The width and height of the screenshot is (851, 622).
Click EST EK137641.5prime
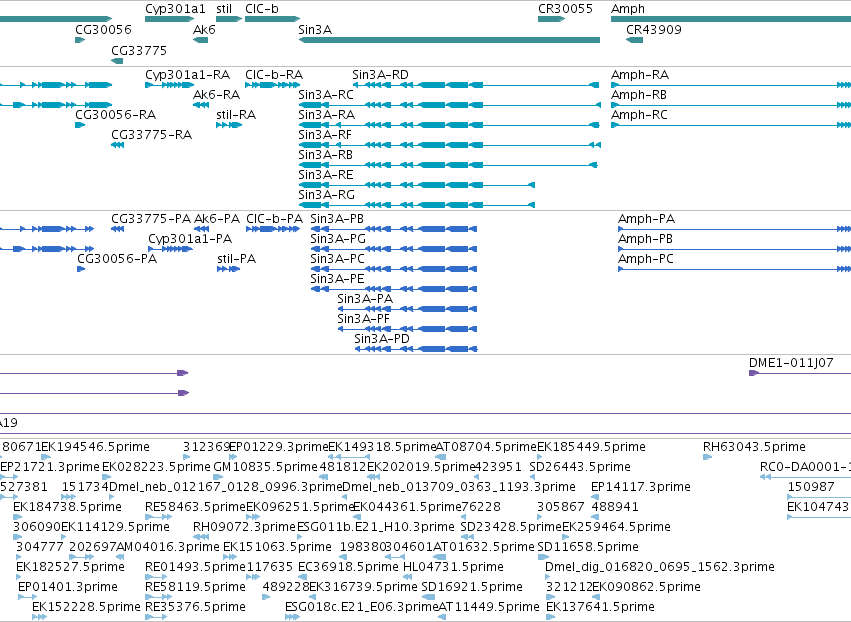click(x=600, y=607)
